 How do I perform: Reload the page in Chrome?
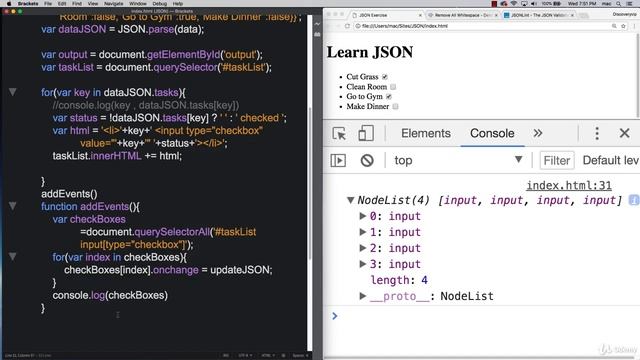click(347, 26)
